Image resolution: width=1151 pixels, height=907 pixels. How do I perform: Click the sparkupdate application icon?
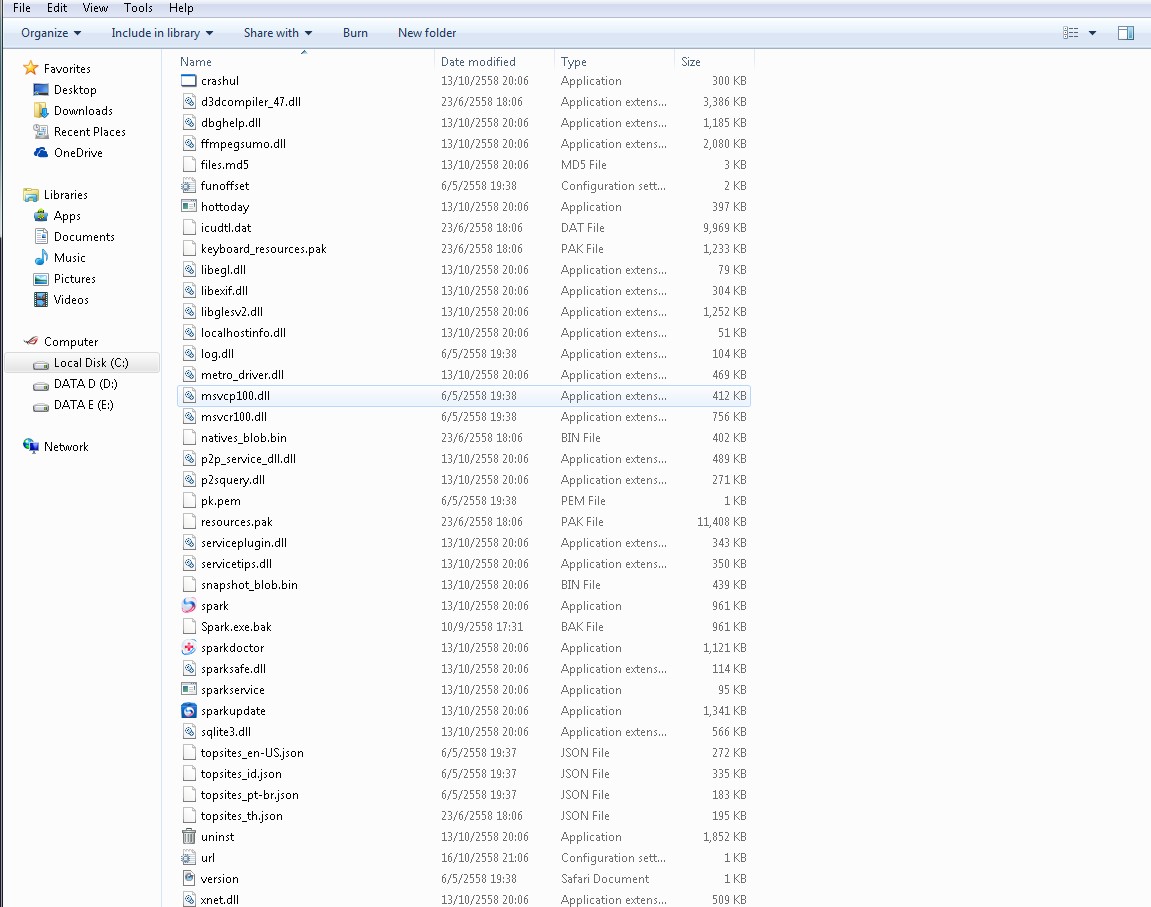click(189, 711)
